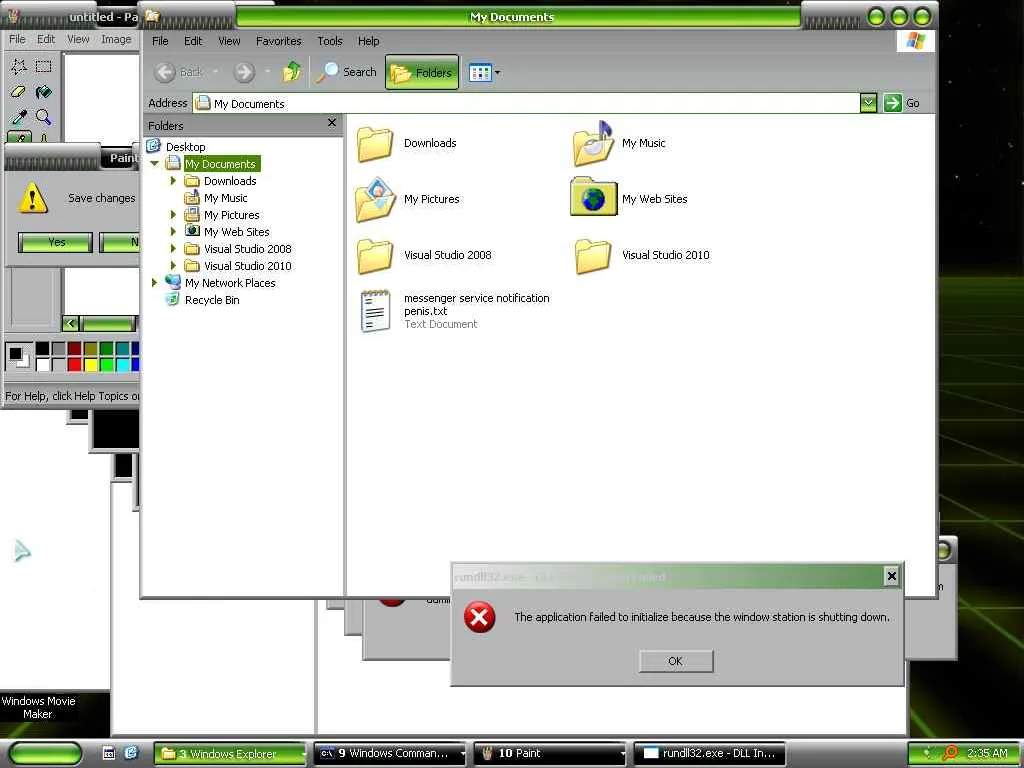Open the Search pane in Explorer
Image resolution: width=1024 pixels, height=768 pixels.
pos(346,72)
